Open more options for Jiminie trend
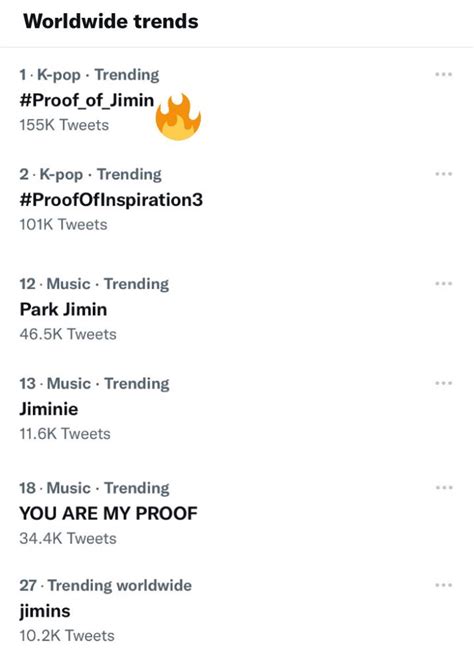 pos(444,383)
